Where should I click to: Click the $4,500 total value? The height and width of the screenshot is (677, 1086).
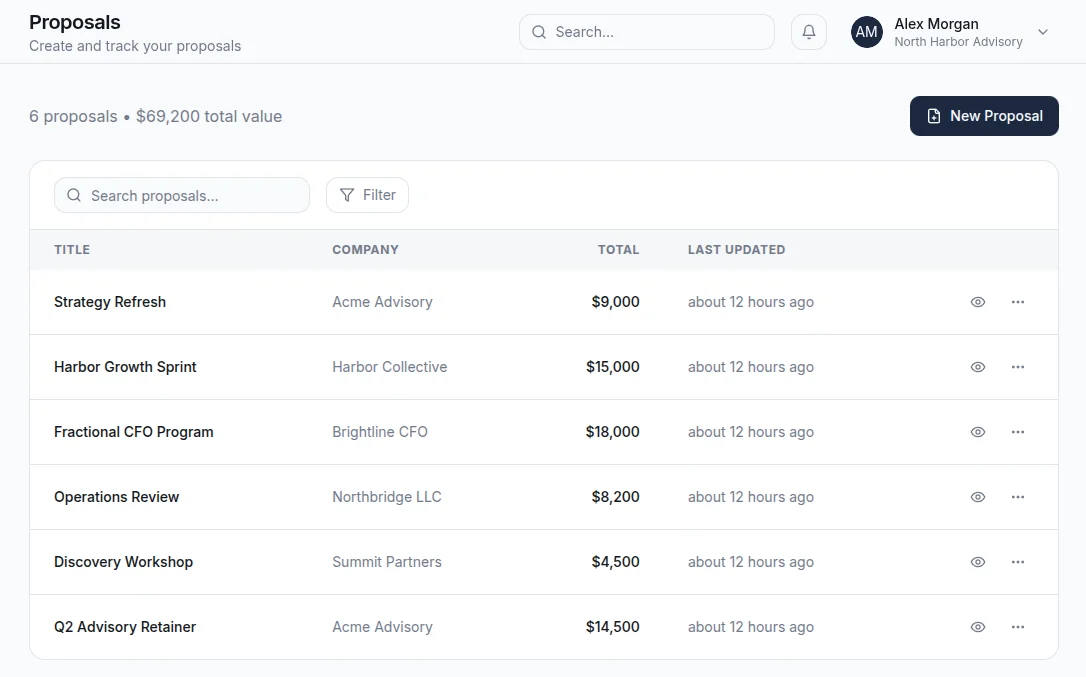(615, 562)
